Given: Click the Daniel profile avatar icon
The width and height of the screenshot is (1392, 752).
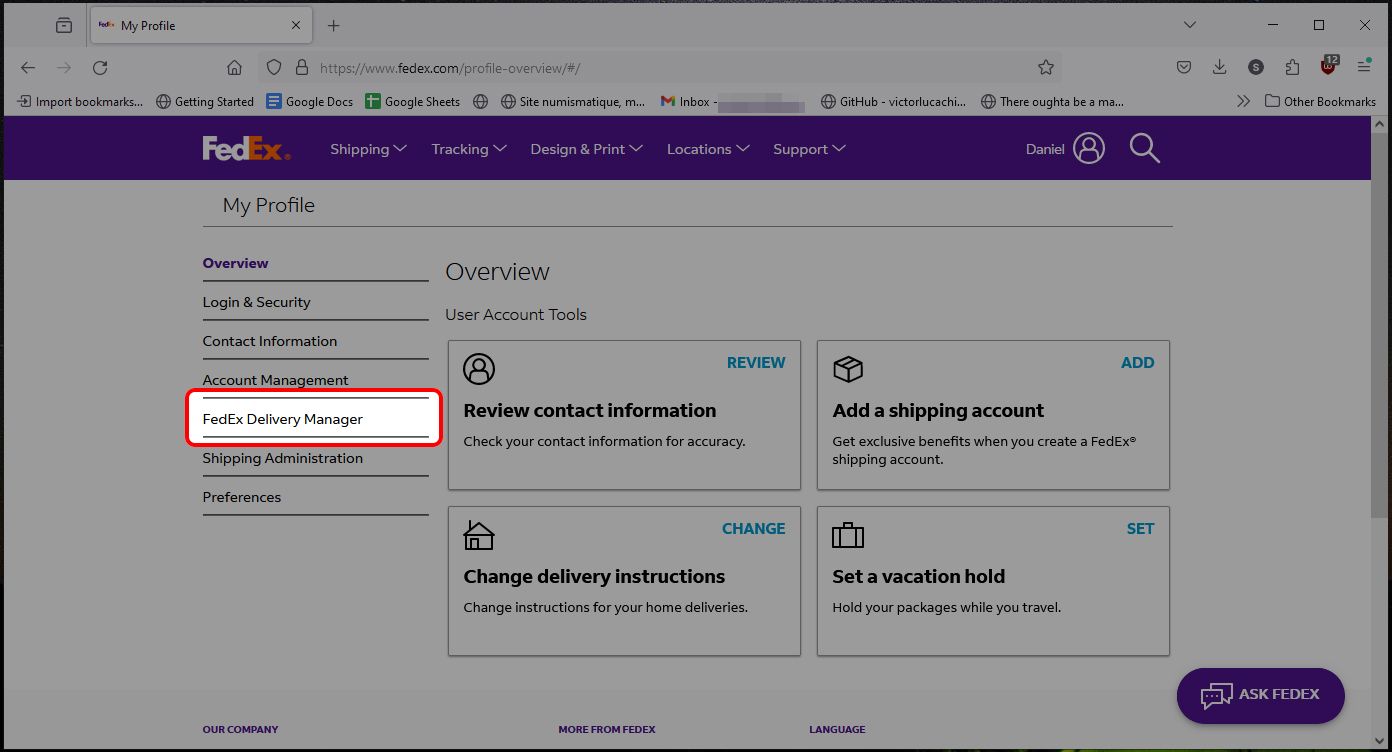Looking at the screenshot, I should [1089, 147].
